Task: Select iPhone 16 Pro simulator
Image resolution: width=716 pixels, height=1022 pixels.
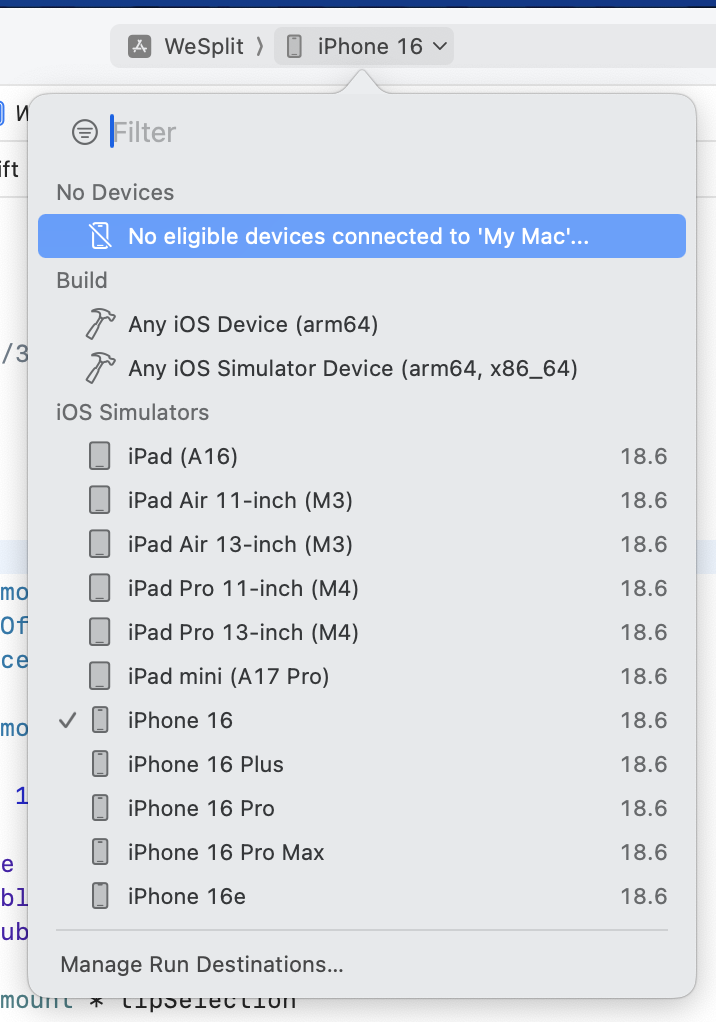Action: (x=362, y=808)
